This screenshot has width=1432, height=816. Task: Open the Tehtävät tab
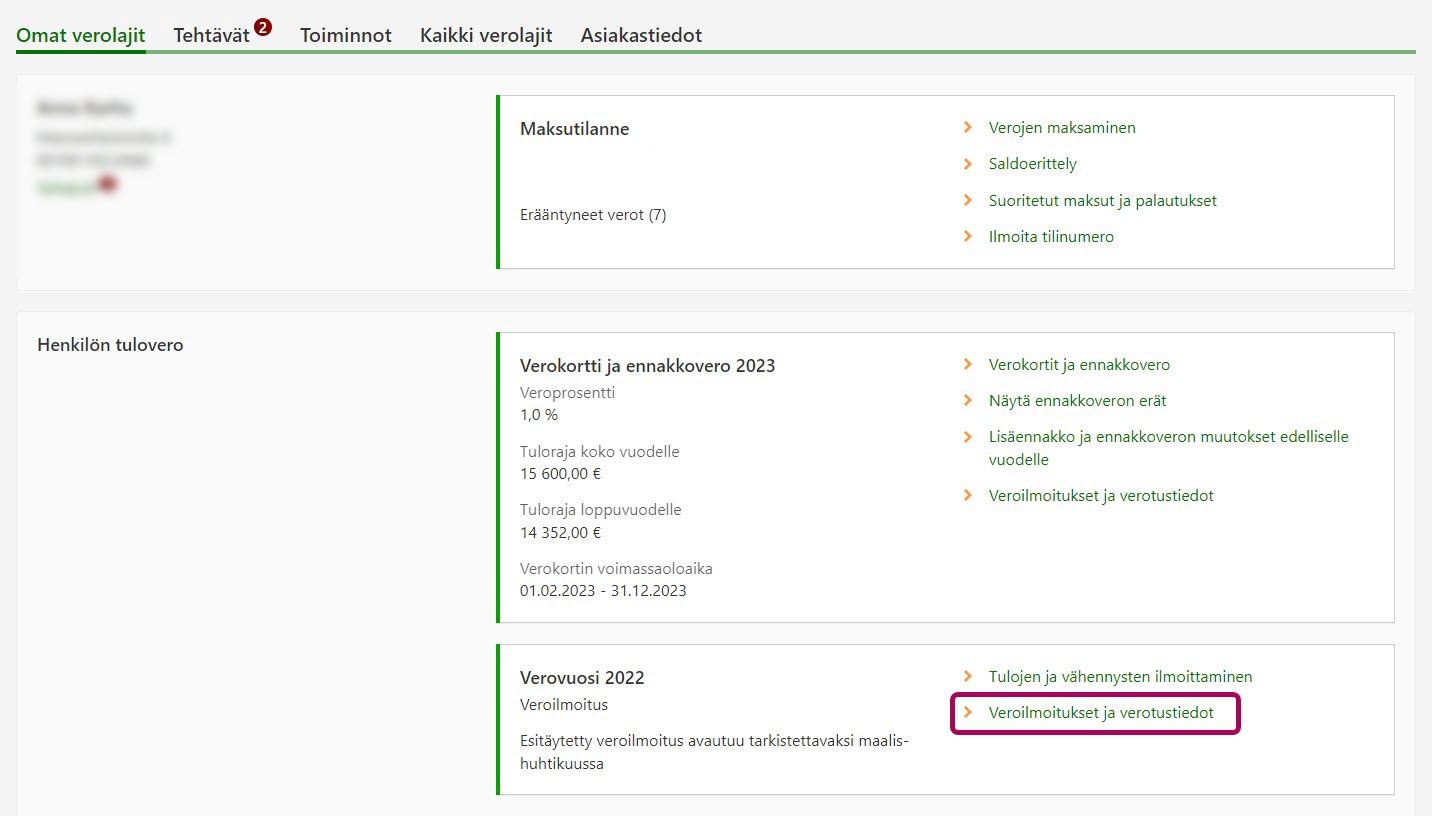(x=211, y=35)
